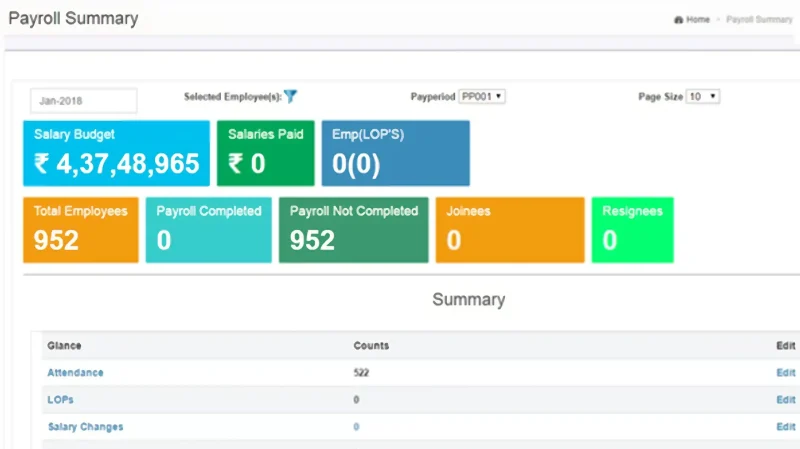Open the Salary Changes link
The image size is (800, 449).
(x=85, y=427)
